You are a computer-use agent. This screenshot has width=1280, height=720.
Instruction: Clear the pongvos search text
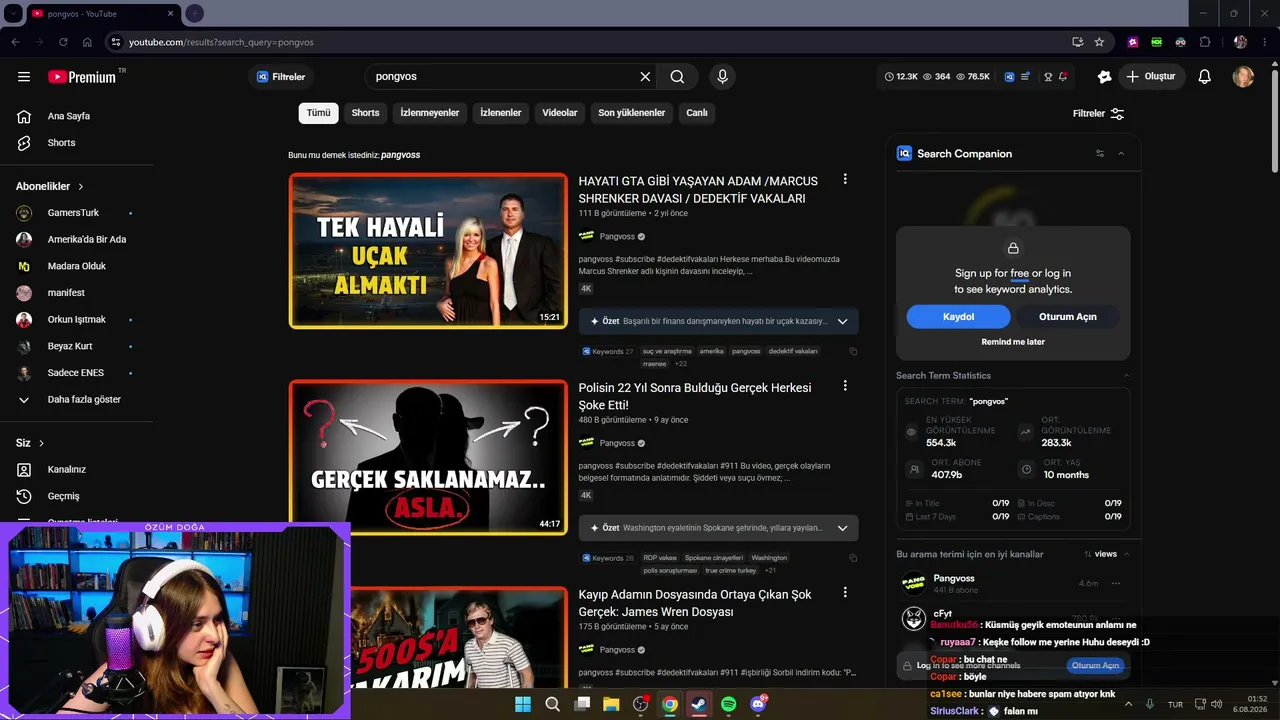[645, 77]
